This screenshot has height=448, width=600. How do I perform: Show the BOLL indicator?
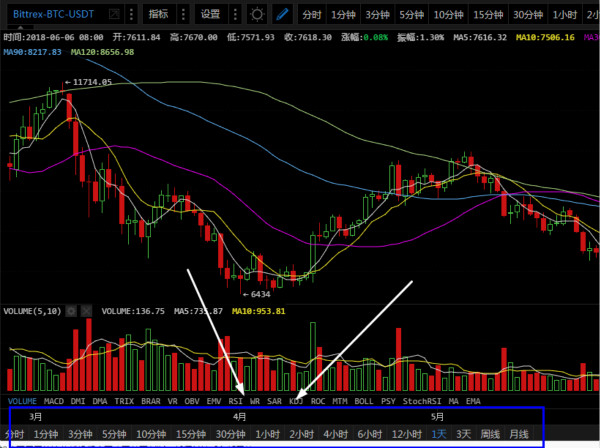364,401
